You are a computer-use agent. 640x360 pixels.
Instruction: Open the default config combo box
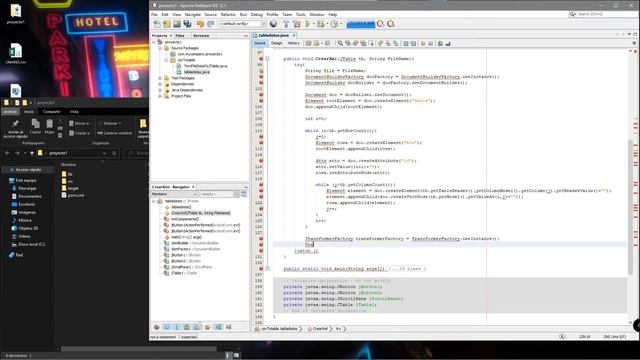tap(243, 24)
